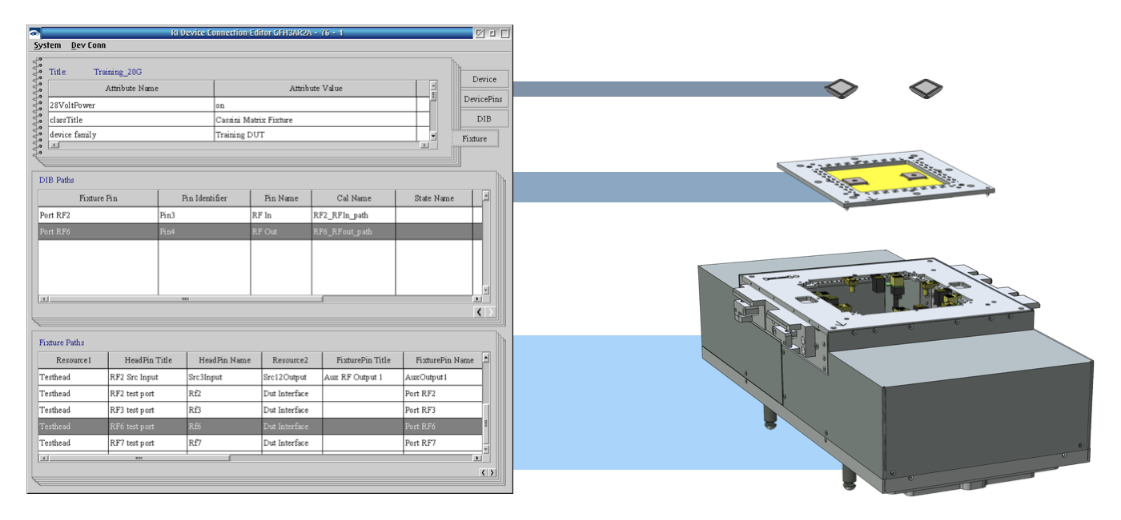
Task: Click Fixture Paths scroll-up arrow
Action: 486,356
